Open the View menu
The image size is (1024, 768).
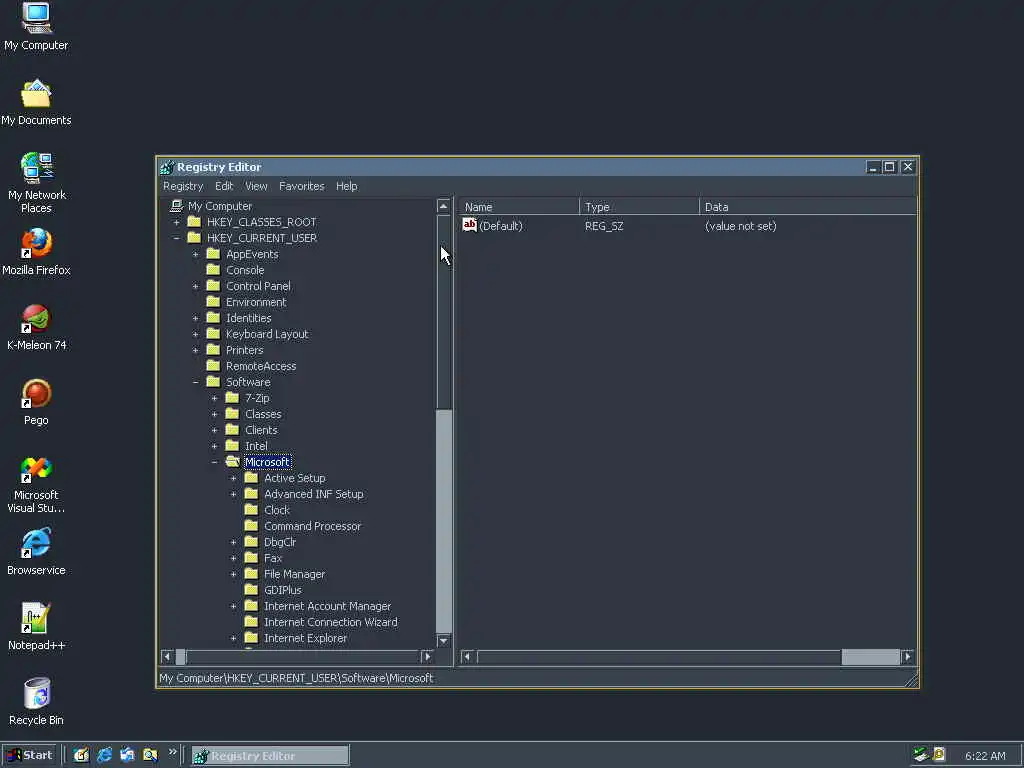click(256, 186)
